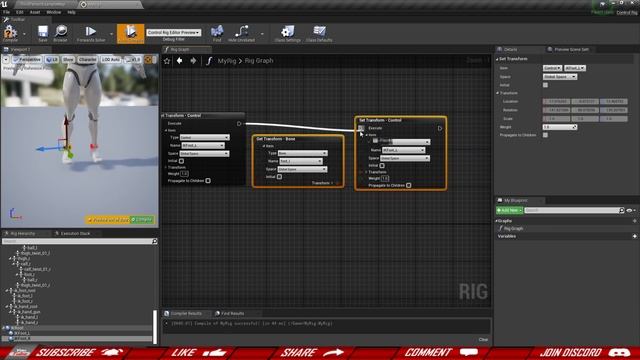
Task: Click the Find binoculars icon
Action: tap(217, 31)
